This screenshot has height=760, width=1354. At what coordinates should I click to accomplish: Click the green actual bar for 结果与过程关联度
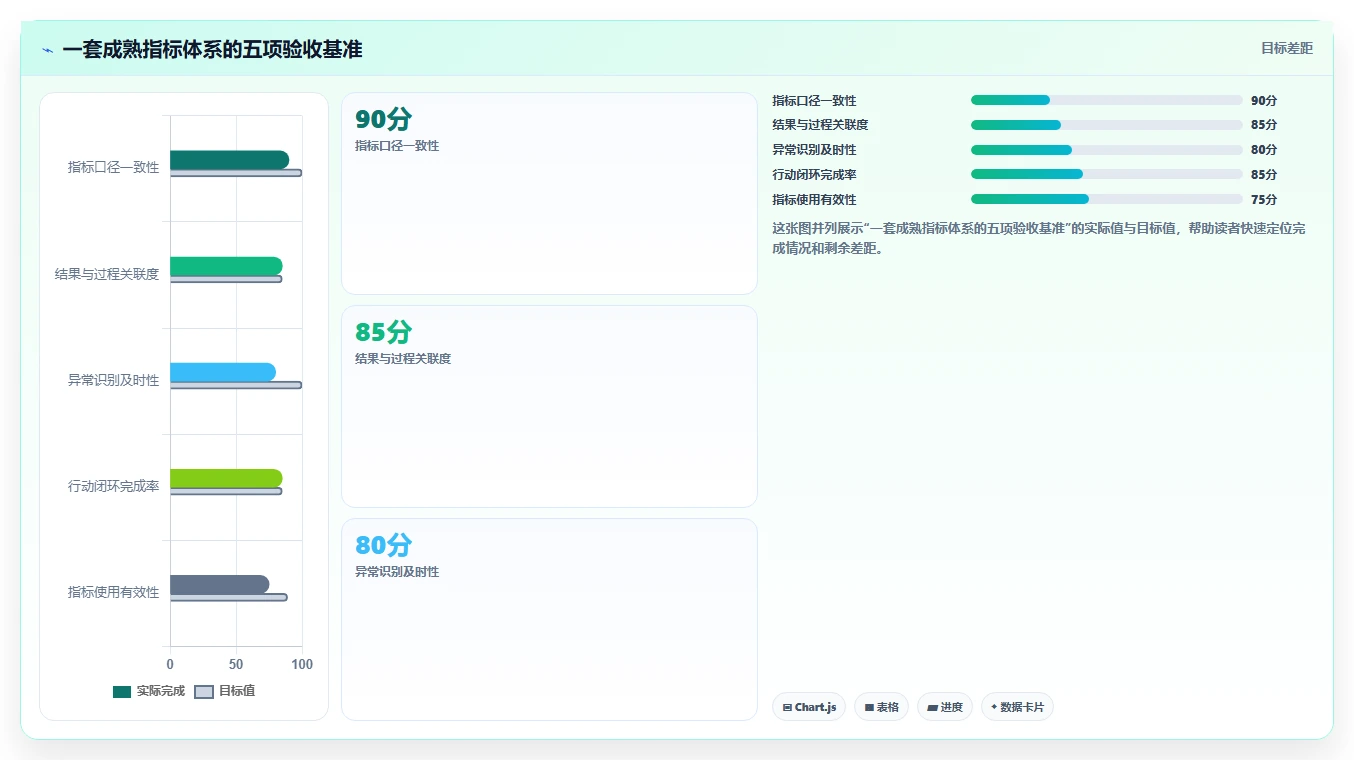click(226, 266)
